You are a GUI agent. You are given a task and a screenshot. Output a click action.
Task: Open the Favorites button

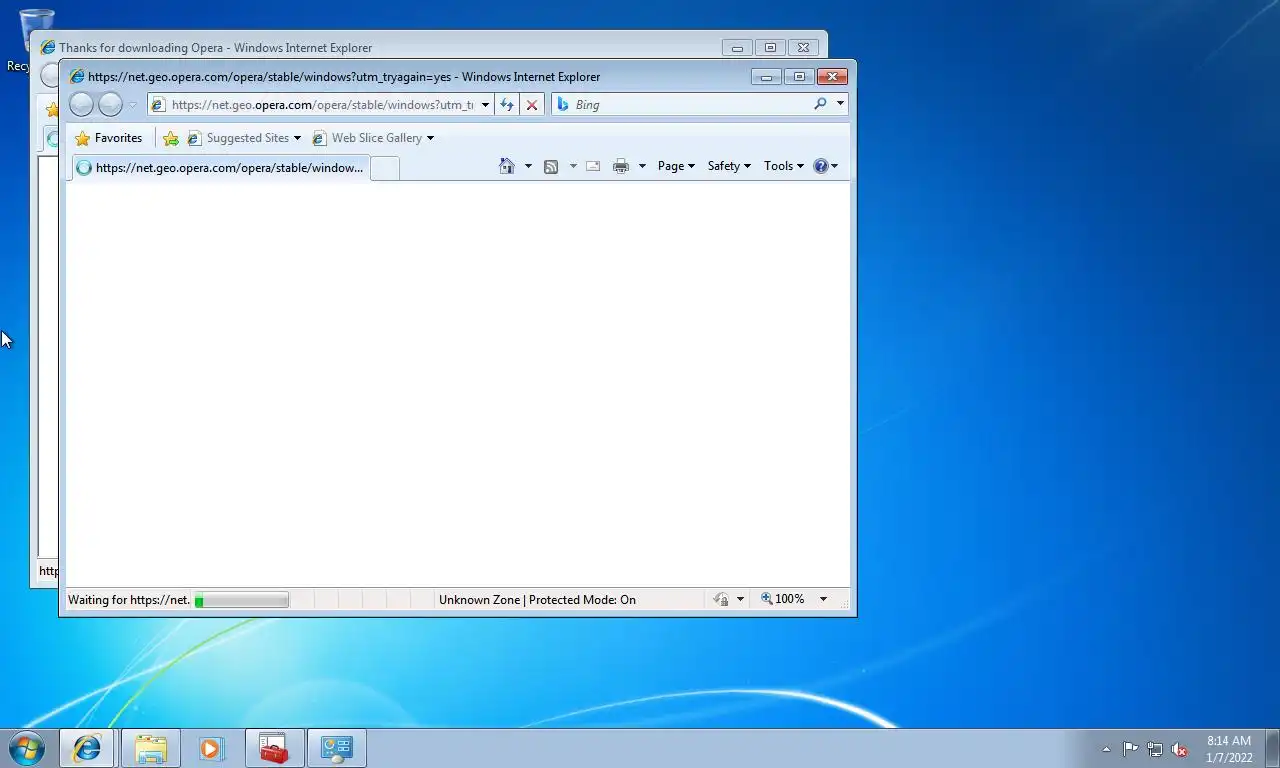(x=108, y=138)
